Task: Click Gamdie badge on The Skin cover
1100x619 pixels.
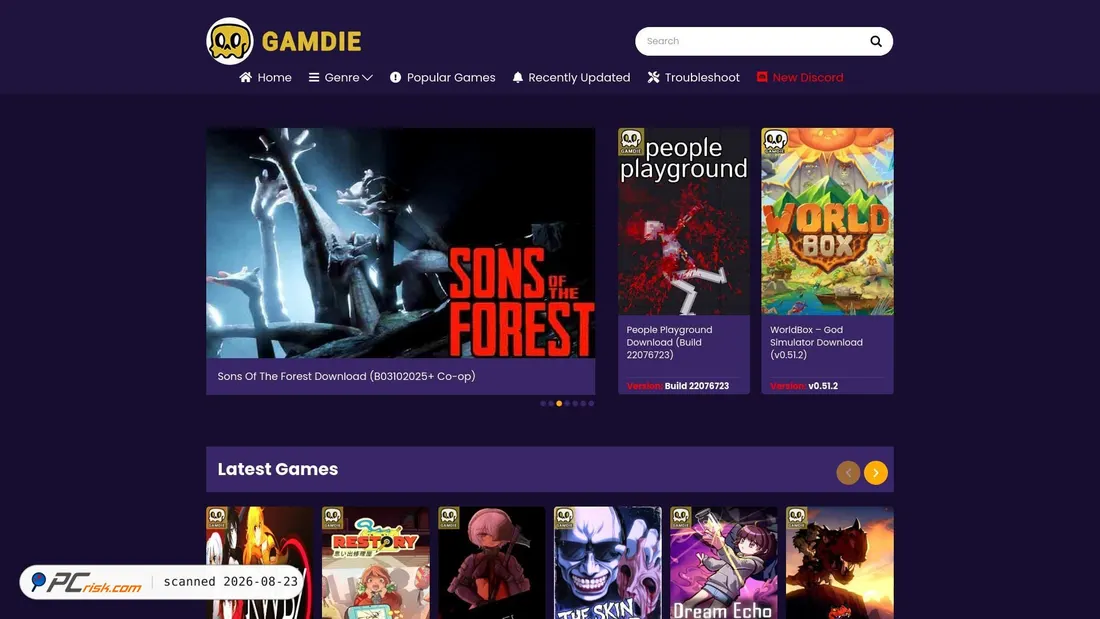Action: [565, 518]
